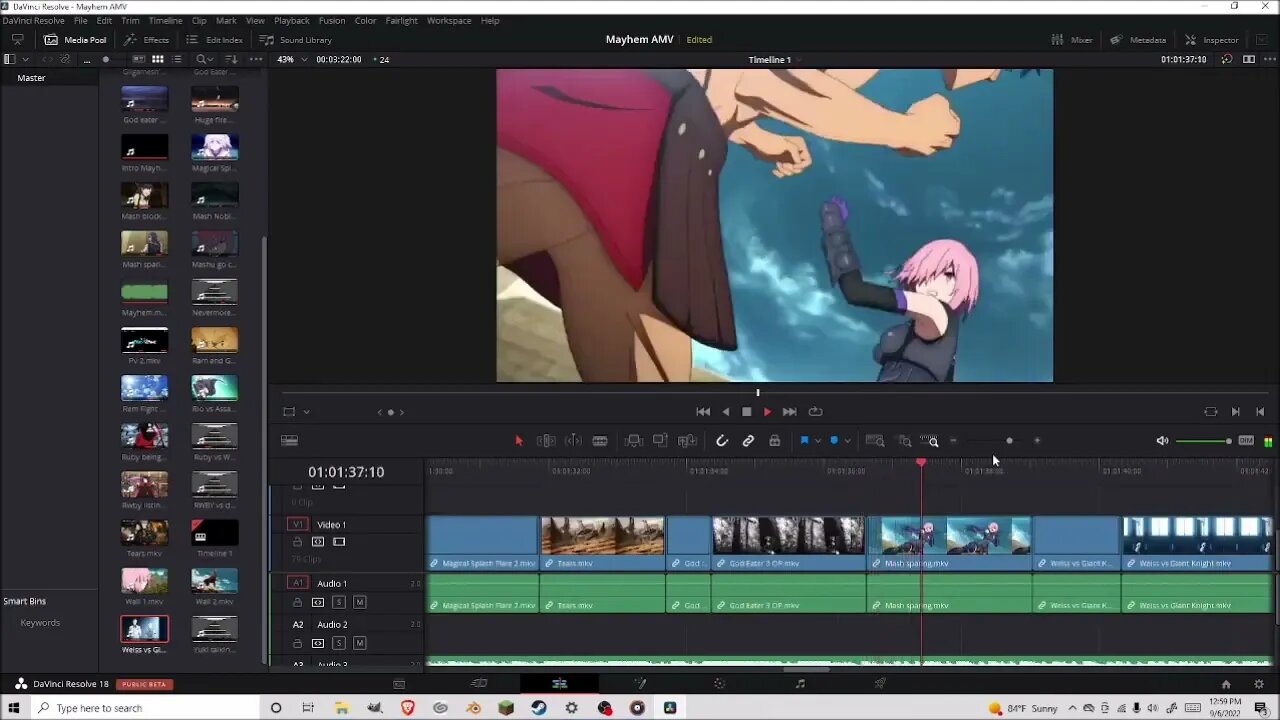Image resolution: width=1280 pixels, height=720 pixels.
Task: Open the Fusion menu
Action: [332, 20]
